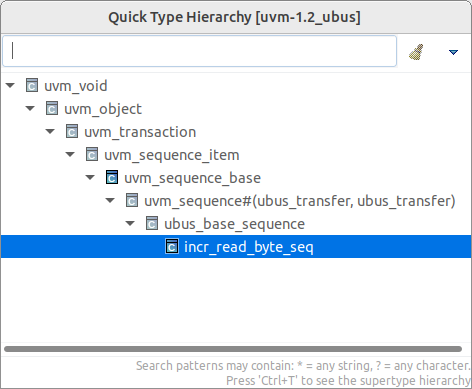Select the uvm_object class label
Viewport: 472px width, 389px height.
[103, 109]
